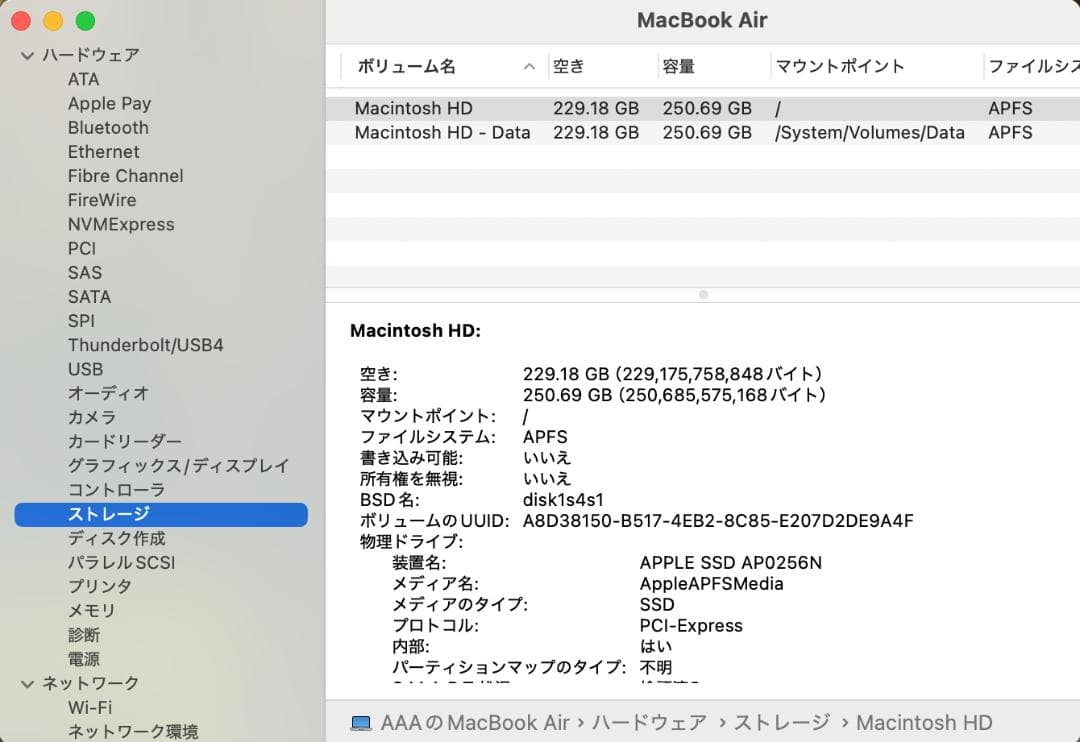Image resolution: width=1080 pixels, height=742 pixels.
Task: Open NVMExpress entry
Action: (121, 224)
